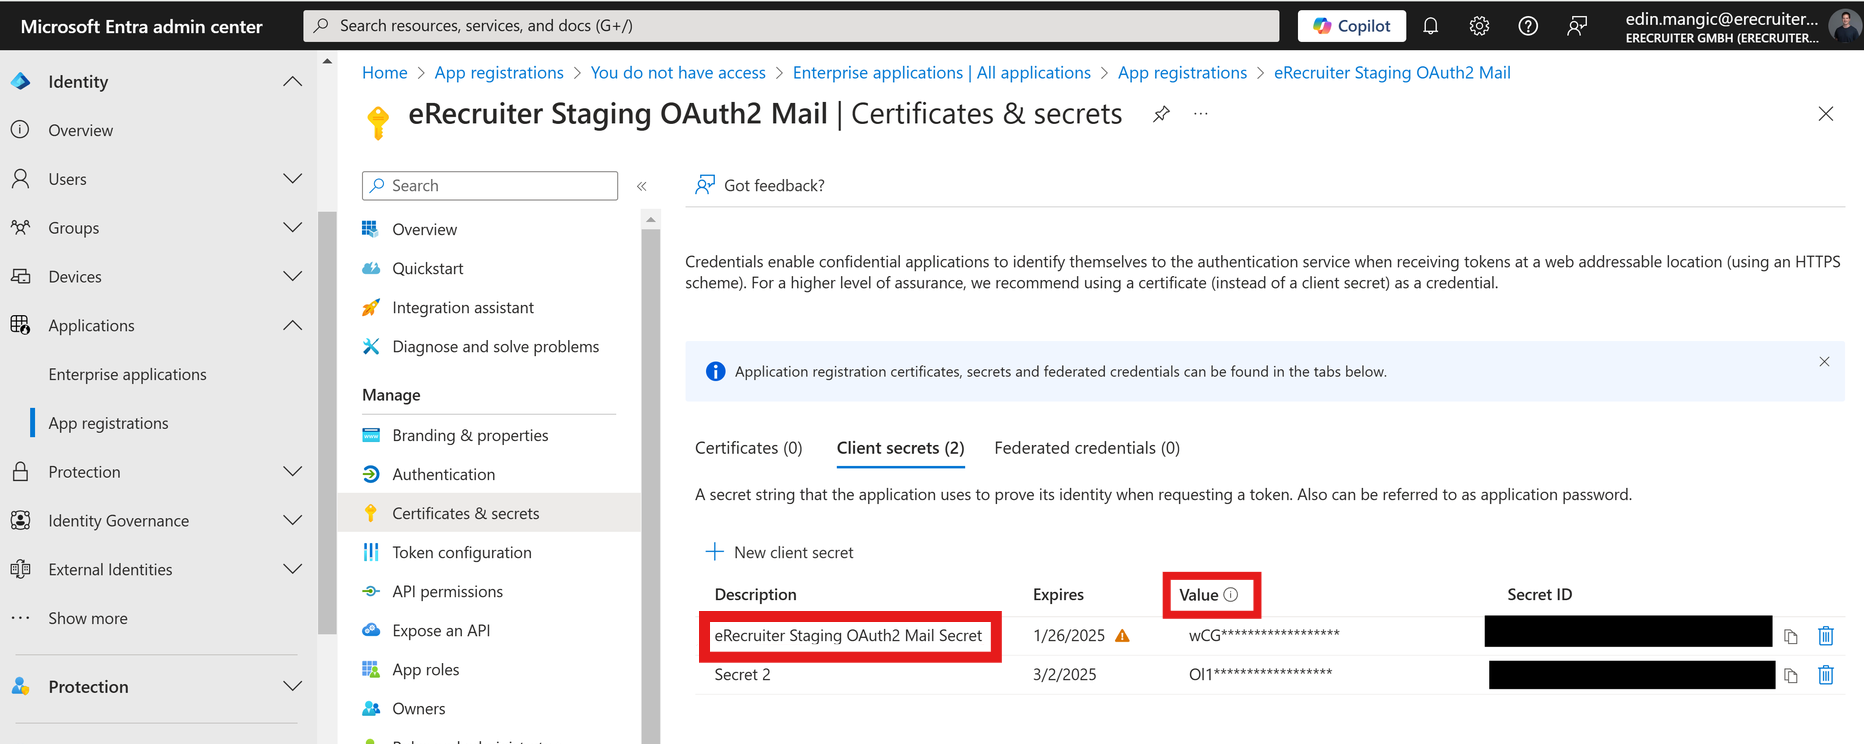The image size is (1864, 744).
Task: Click the Token configuration bars icon
Action: click(371, 552)
